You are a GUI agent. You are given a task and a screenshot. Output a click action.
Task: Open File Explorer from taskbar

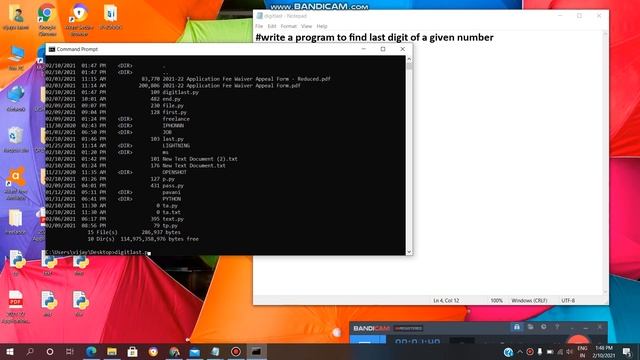coord(112,351)
